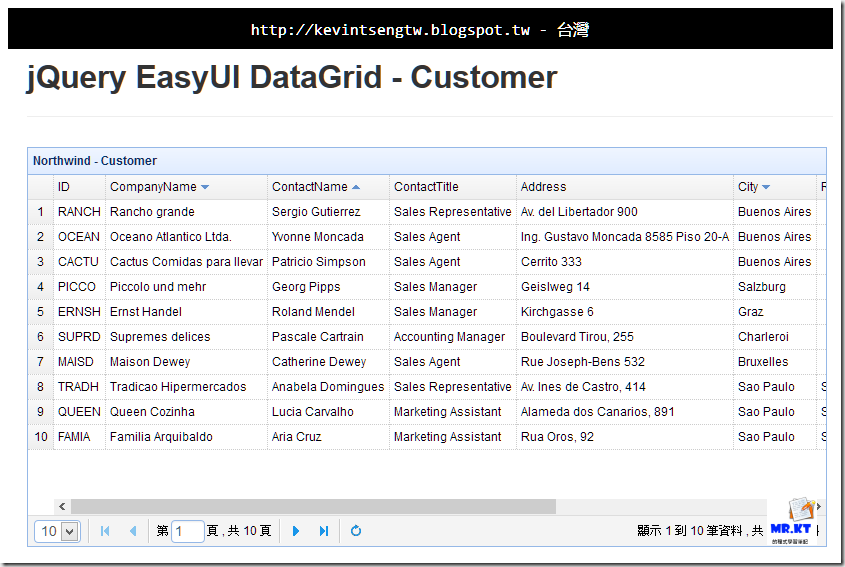Click address Kirchgasse 6

tap(625, 312)
